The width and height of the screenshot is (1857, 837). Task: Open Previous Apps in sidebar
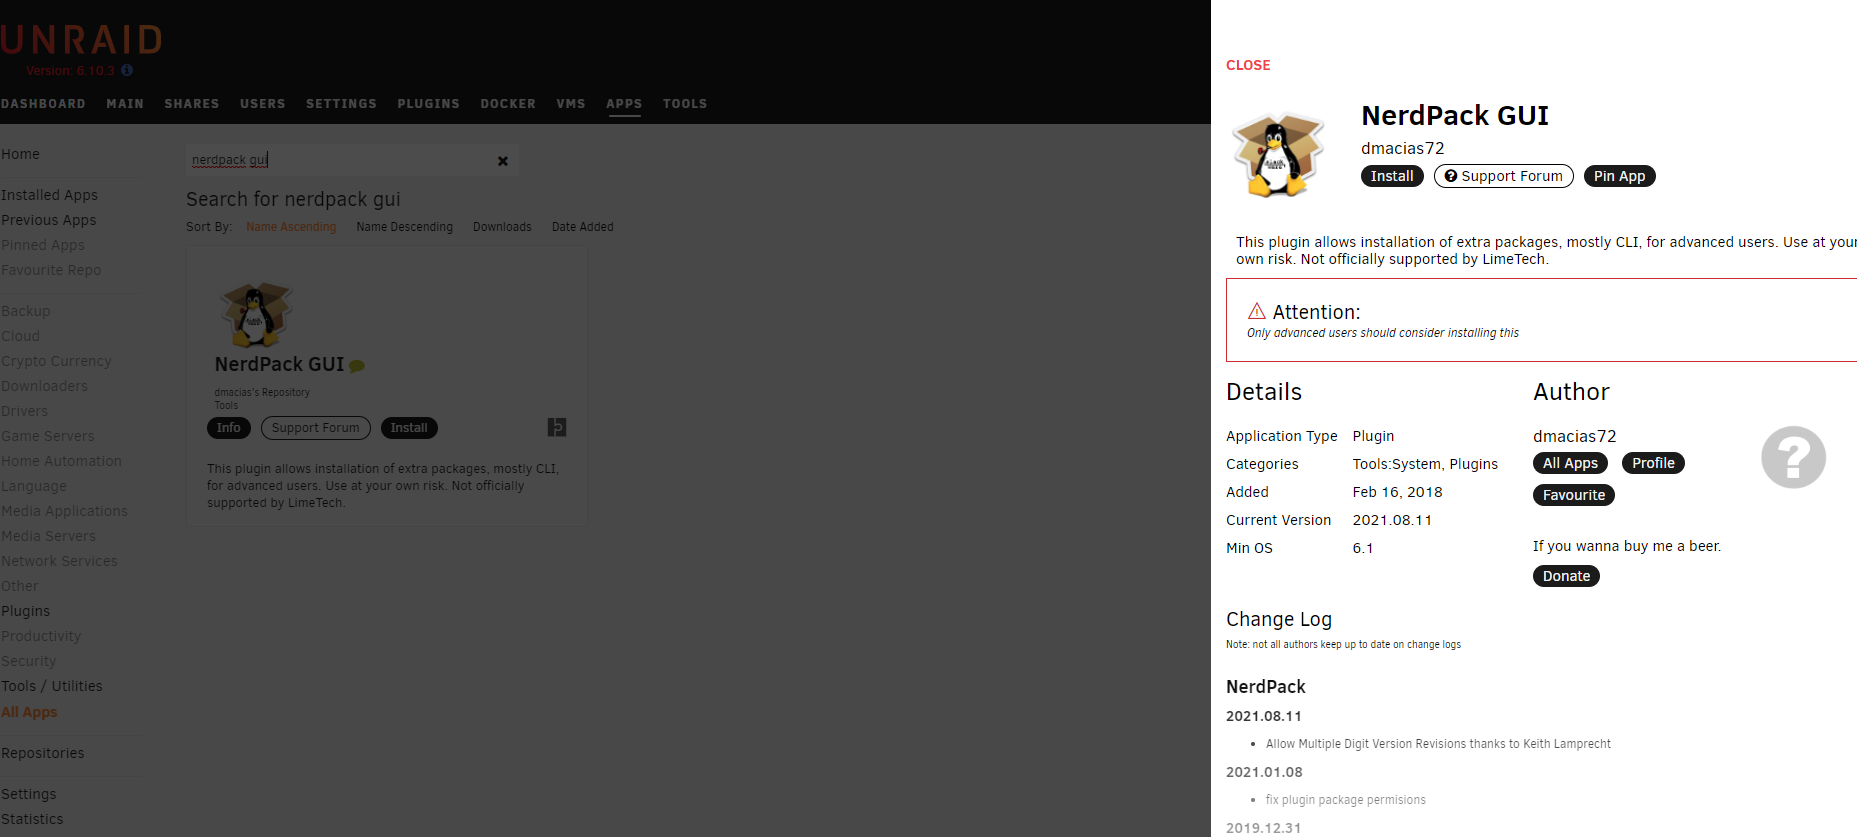click(x=48, y=220)
